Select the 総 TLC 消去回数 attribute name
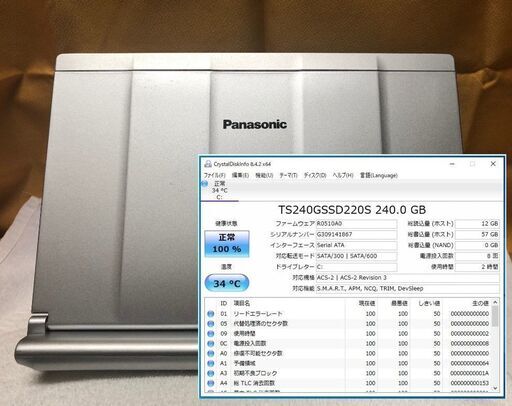The width and height of the screenshot is (512, 406). click(254, 383)
